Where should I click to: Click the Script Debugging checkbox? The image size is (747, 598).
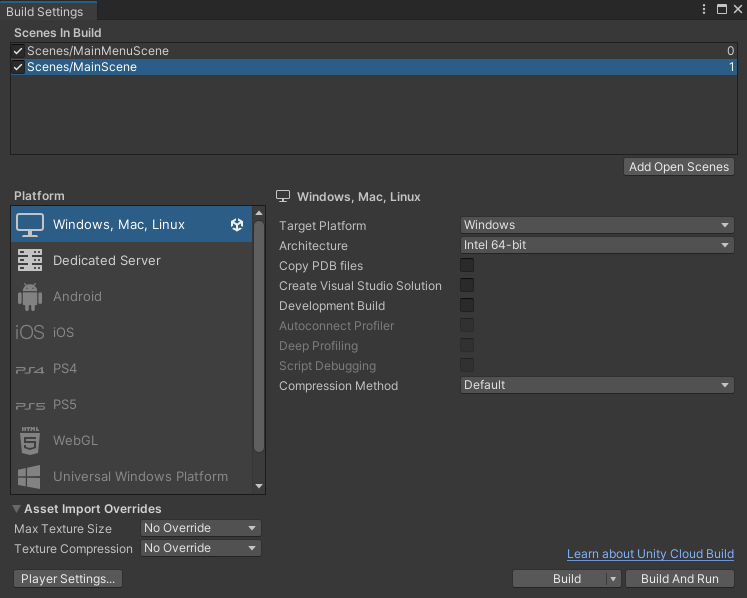(x=467, y=365)
